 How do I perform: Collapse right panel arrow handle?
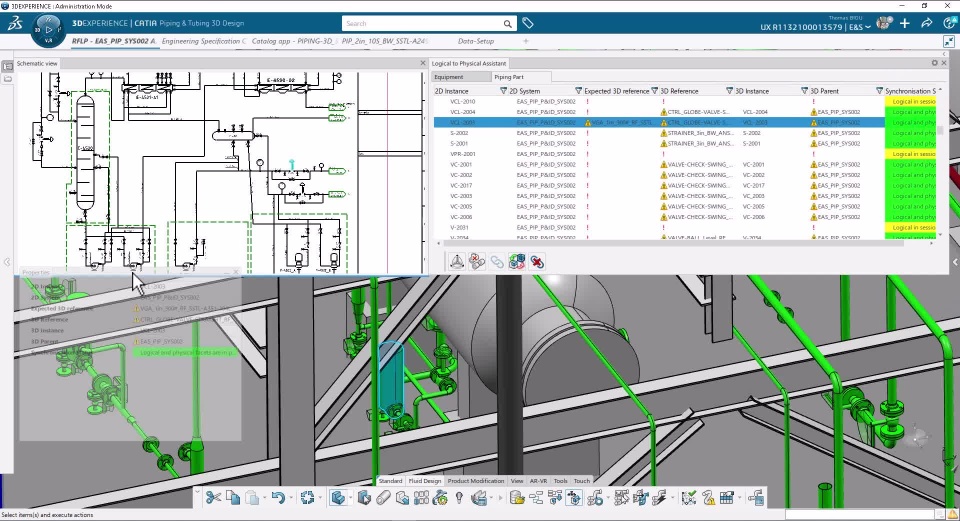coord(955,262)
